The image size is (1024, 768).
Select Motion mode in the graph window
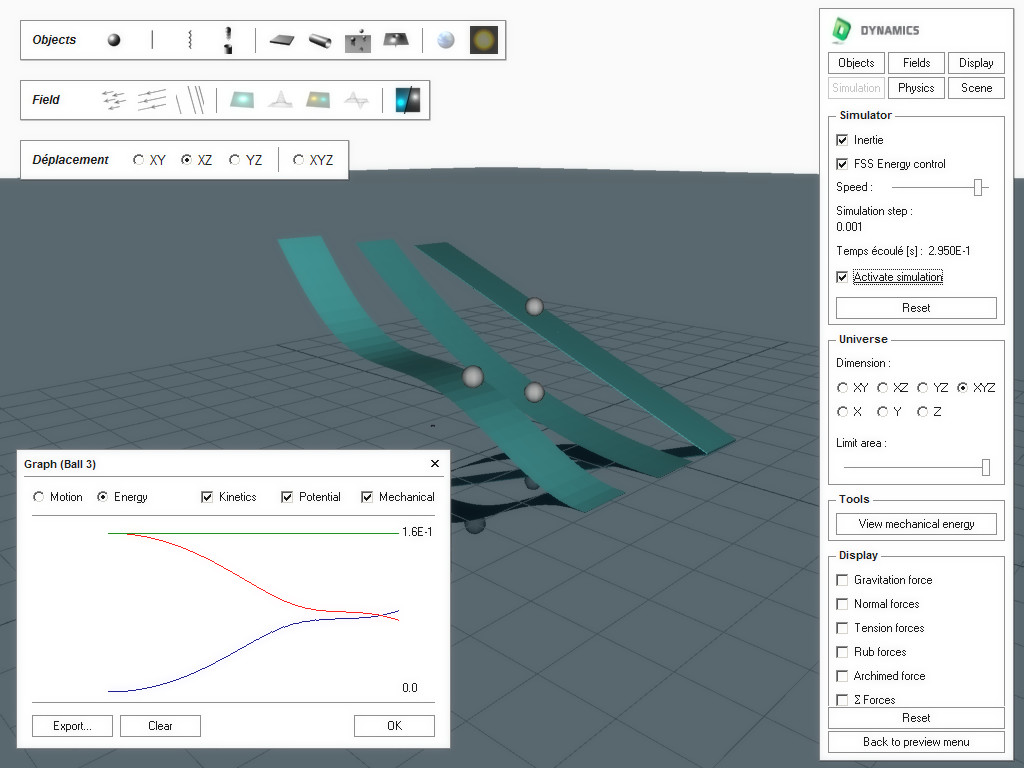(x=38, y=496)
